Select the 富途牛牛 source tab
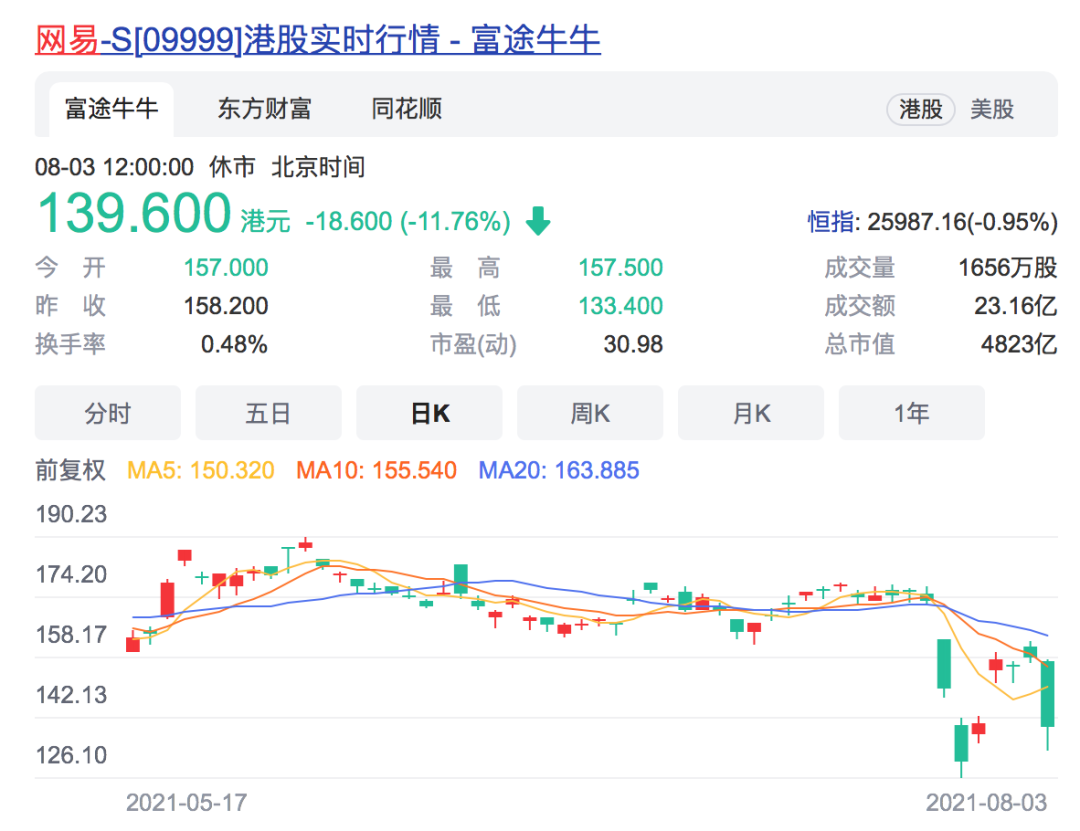Image resolution: width=1080 pixels, height=831 pixels. click(x=111, y=109)
